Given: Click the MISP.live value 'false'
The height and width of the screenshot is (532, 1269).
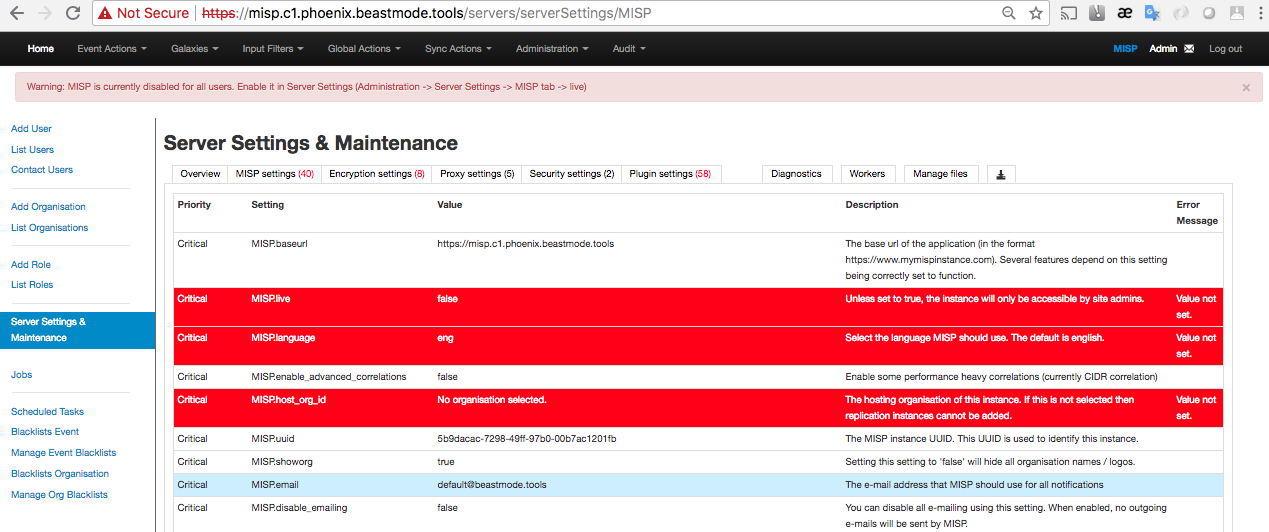Looking at the screenshot, I should (449, 299).
